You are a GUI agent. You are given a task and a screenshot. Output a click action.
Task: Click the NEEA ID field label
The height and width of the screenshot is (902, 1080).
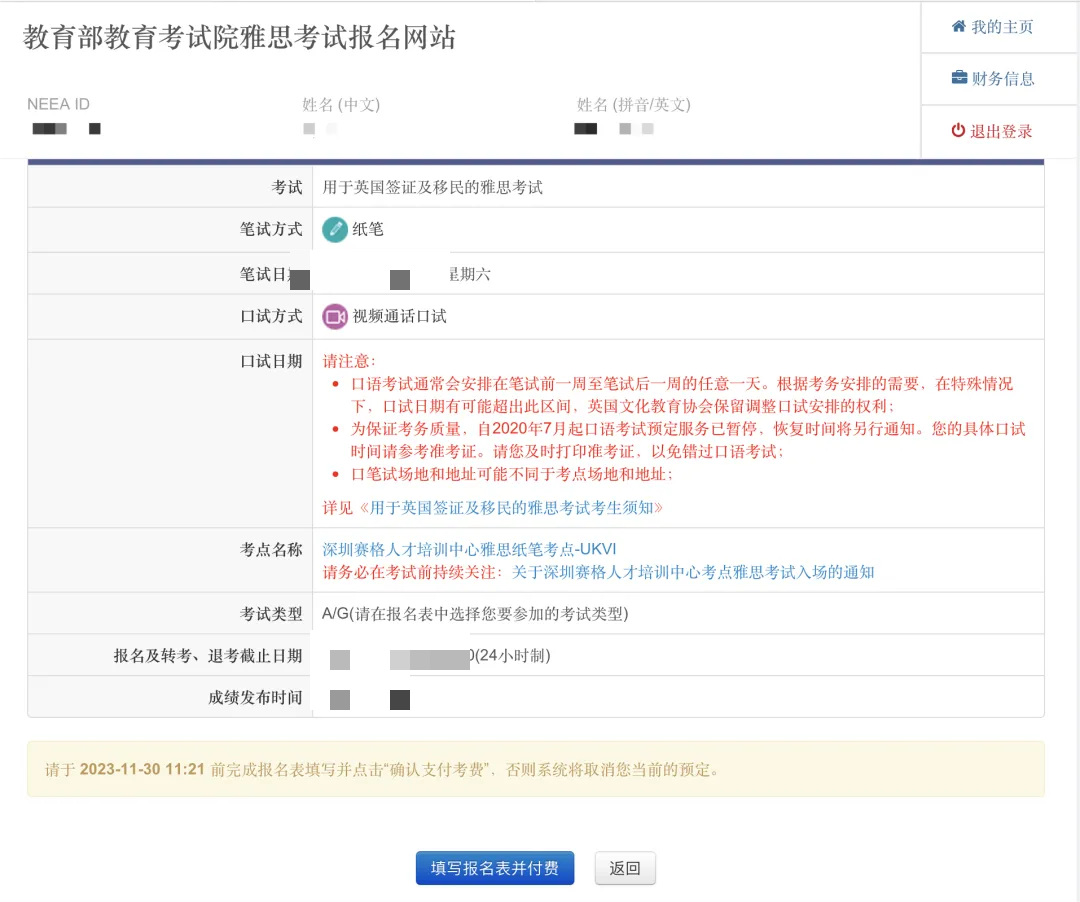point(58,103)
